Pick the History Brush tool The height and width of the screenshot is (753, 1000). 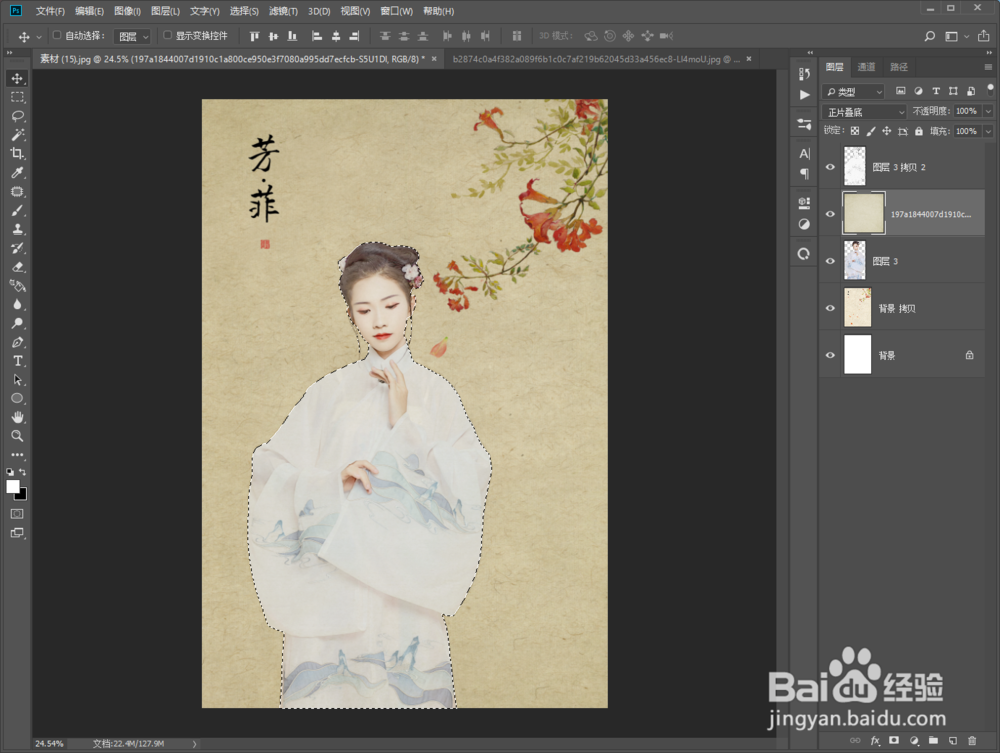coord(17,248)
